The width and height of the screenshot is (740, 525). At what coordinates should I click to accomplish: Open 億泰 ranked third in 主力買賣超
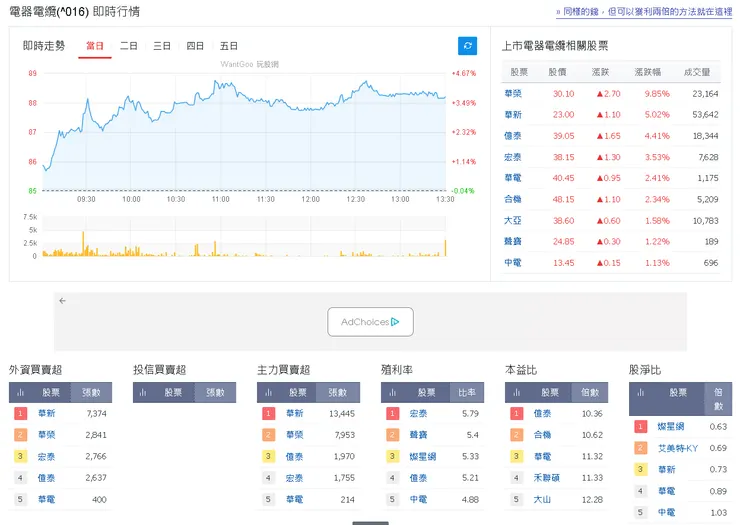coord(294,457)
